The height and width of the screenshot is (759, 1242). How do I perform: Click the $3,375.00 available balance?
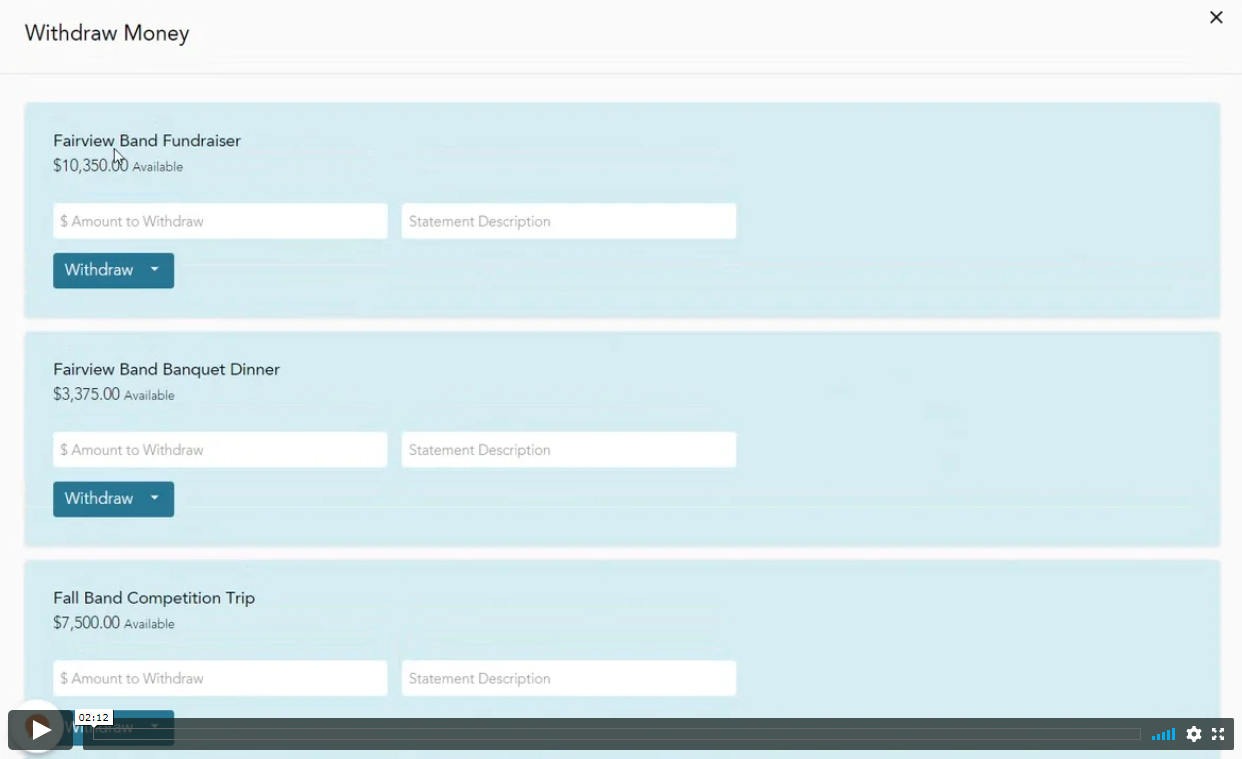point(87,395)
